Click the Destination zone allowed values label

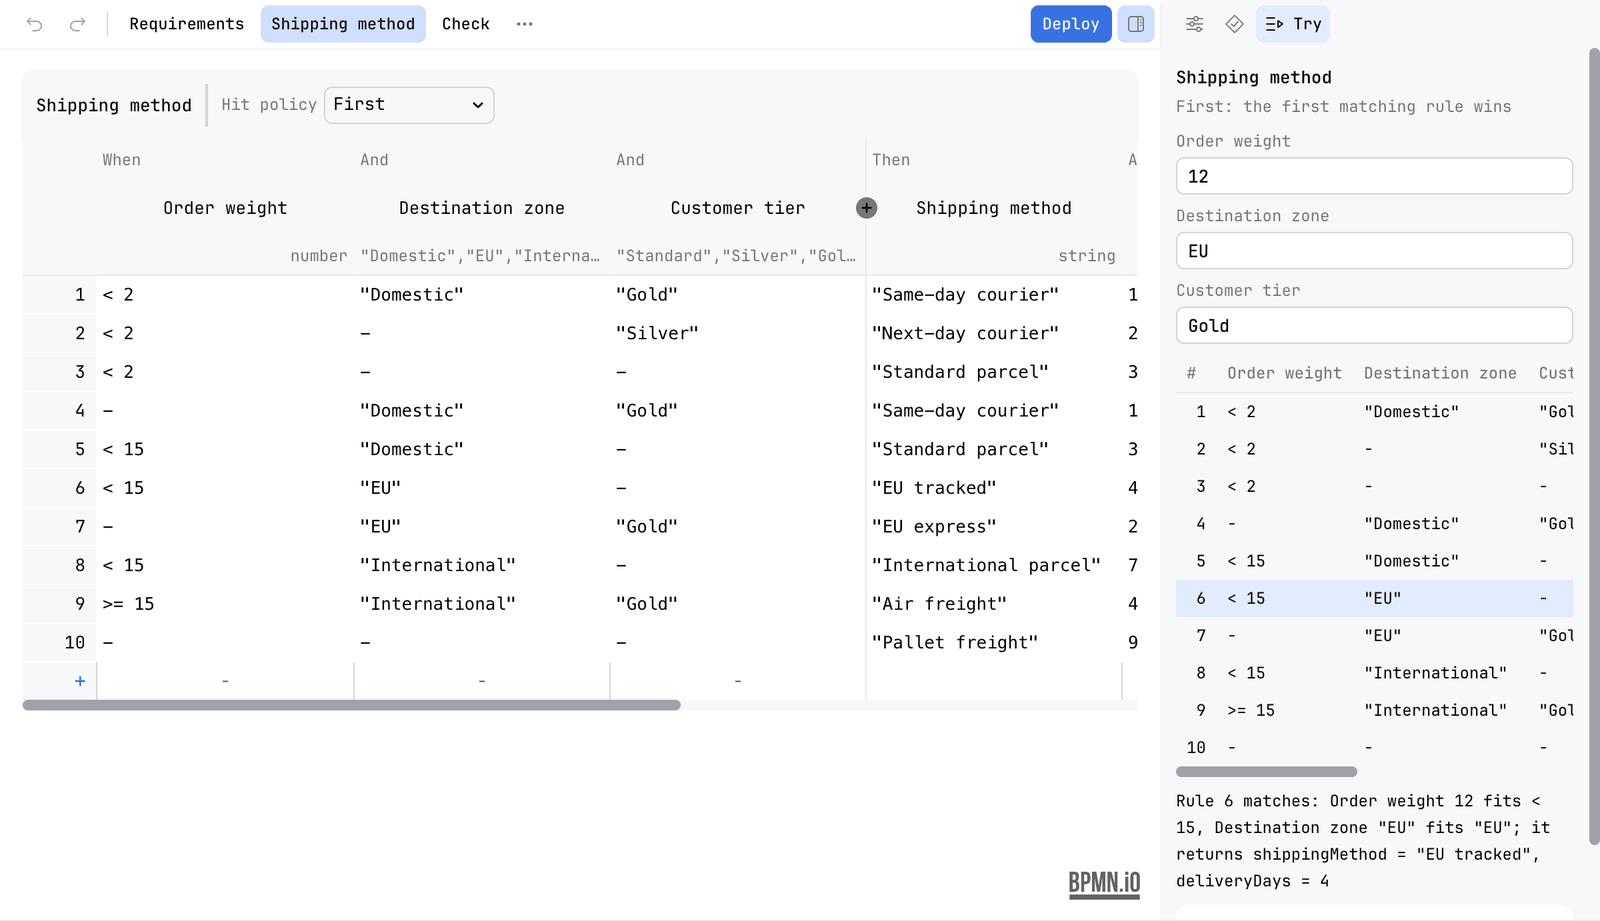coord(480,256)
